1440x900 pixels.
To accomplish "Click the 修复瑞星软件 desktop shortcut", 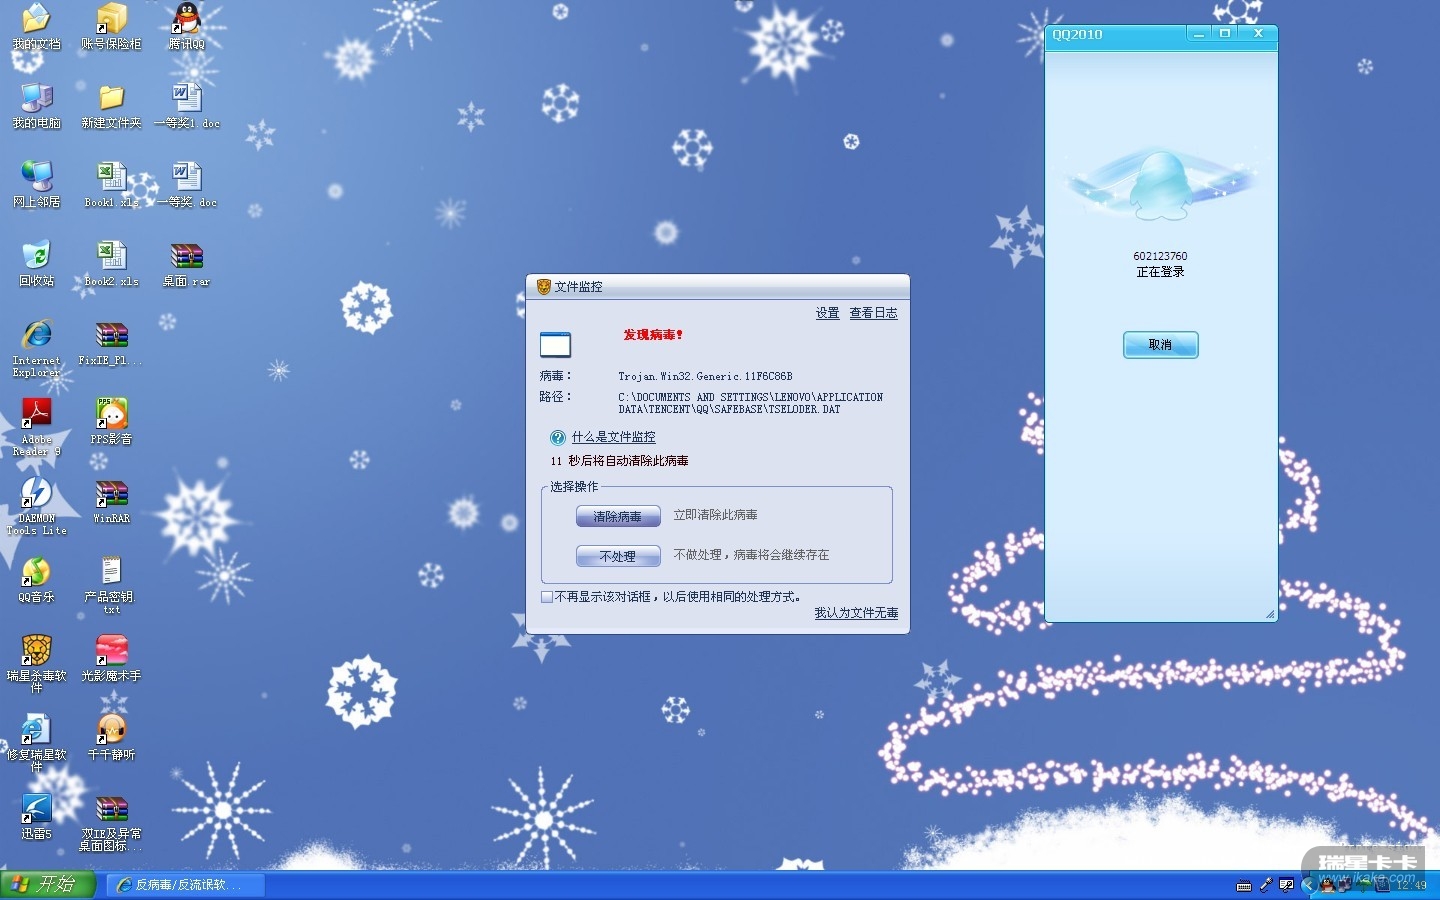I will [36, 743].
